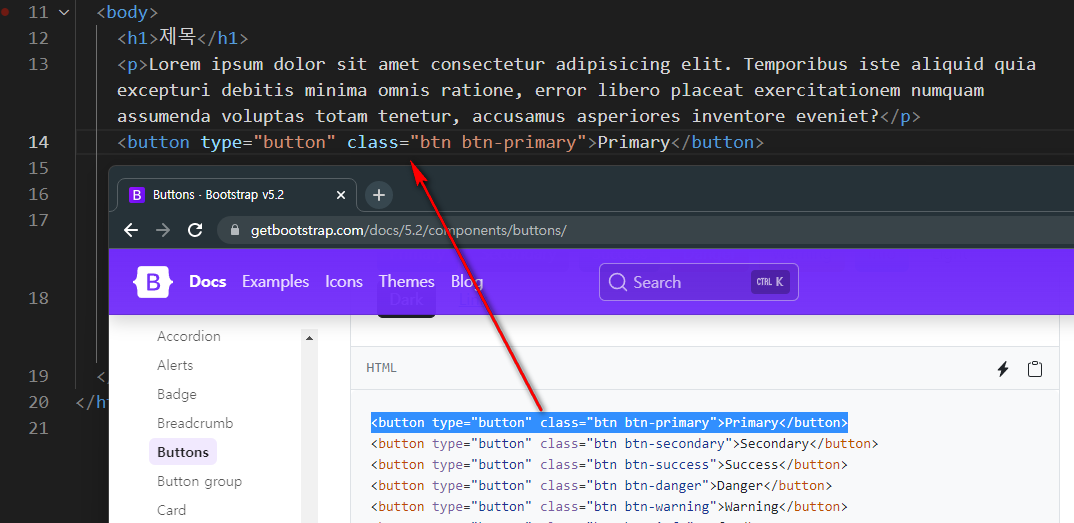
Task: Select Buttons in the docs sidebar
Action: pos(183,452)
